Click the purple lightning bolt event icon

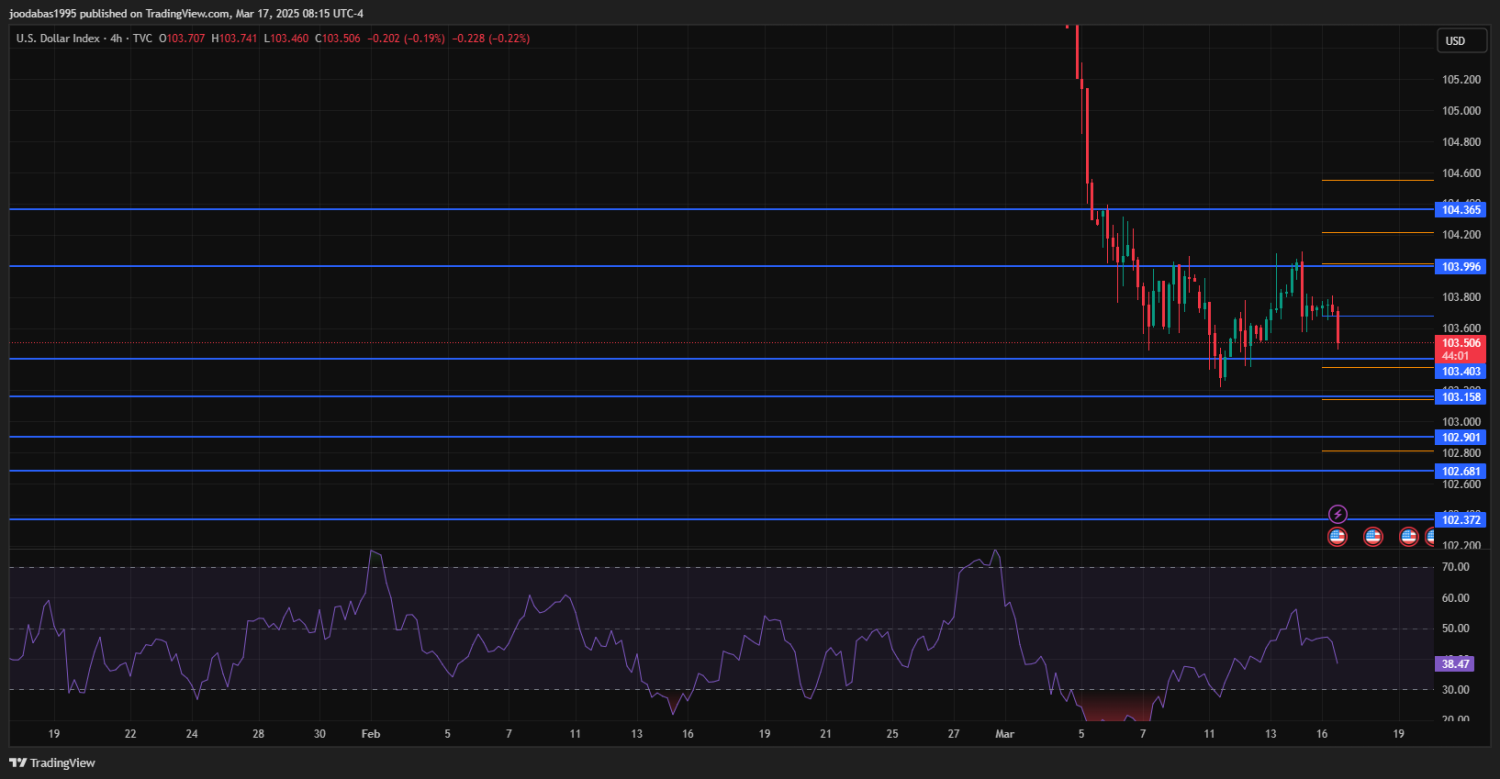point(1338,514)
